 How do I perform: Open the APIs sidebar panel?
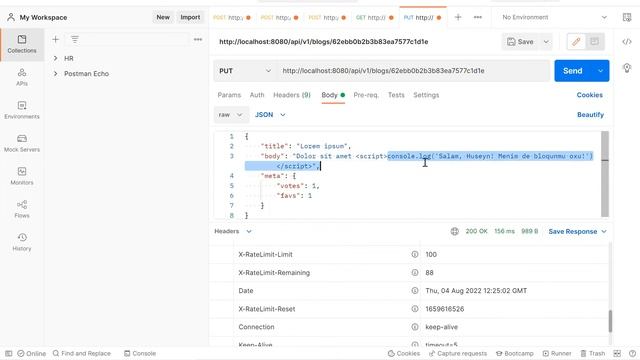pyautogui.click(x=22, y=77)
